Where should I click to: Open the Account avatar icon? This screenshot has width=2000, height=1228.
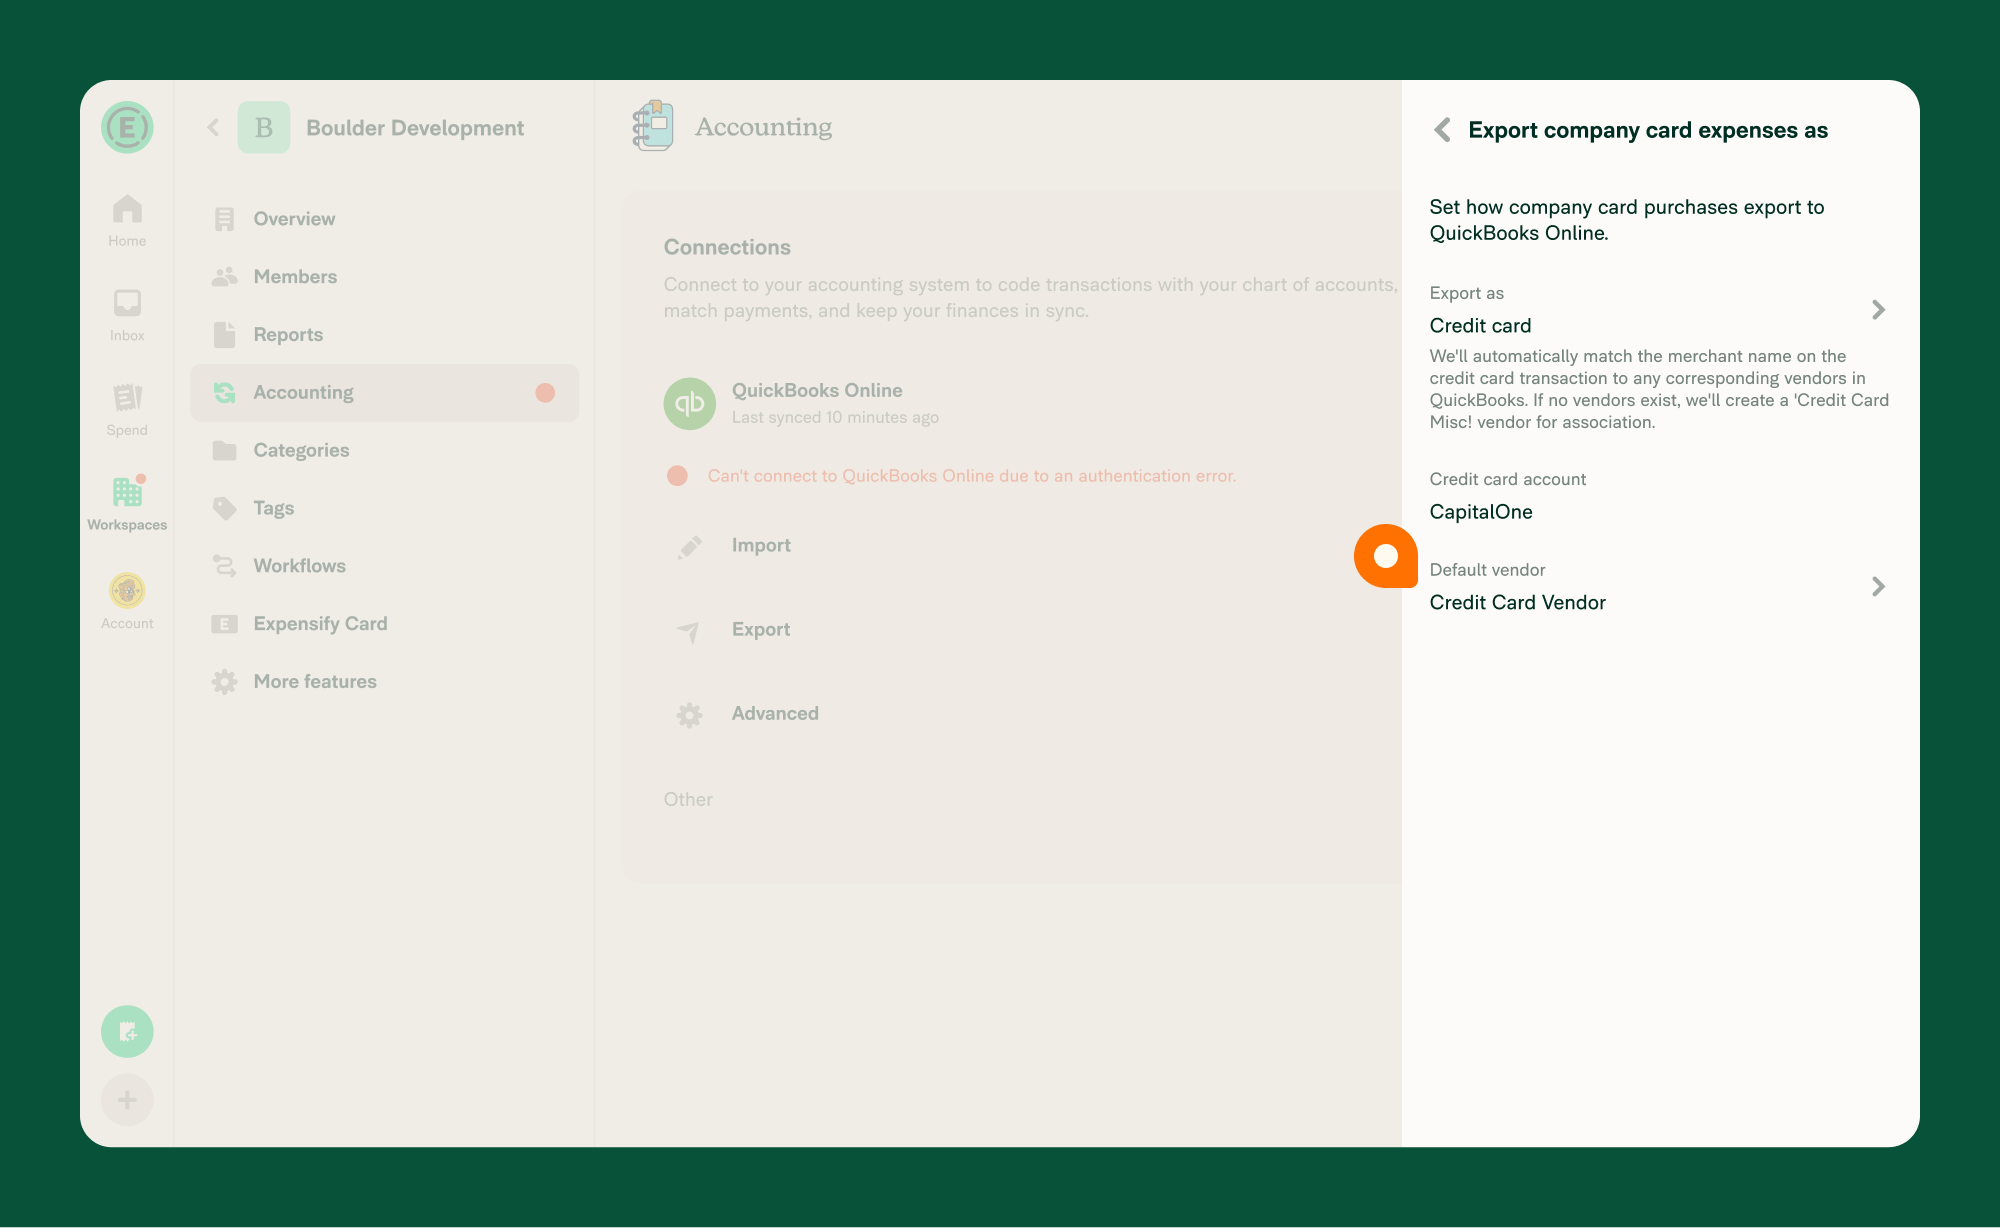127,590
